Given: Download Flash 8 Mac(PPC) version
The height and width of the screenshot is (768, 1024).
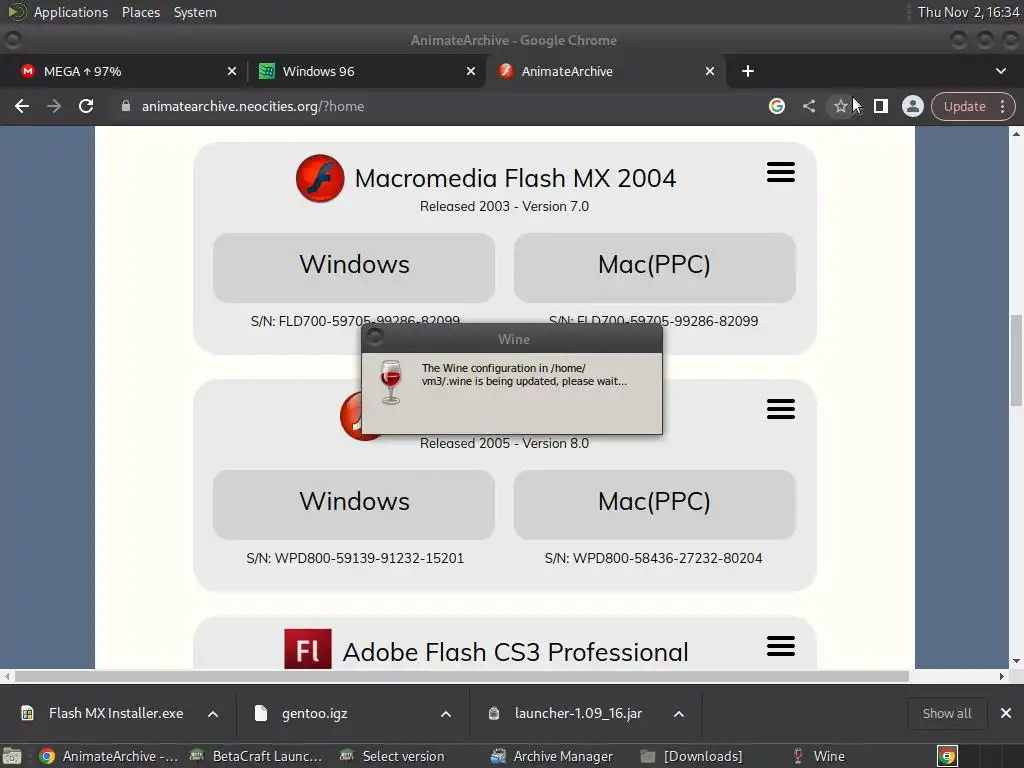Looking at the screenshot, I should click(x=654, y=505).
